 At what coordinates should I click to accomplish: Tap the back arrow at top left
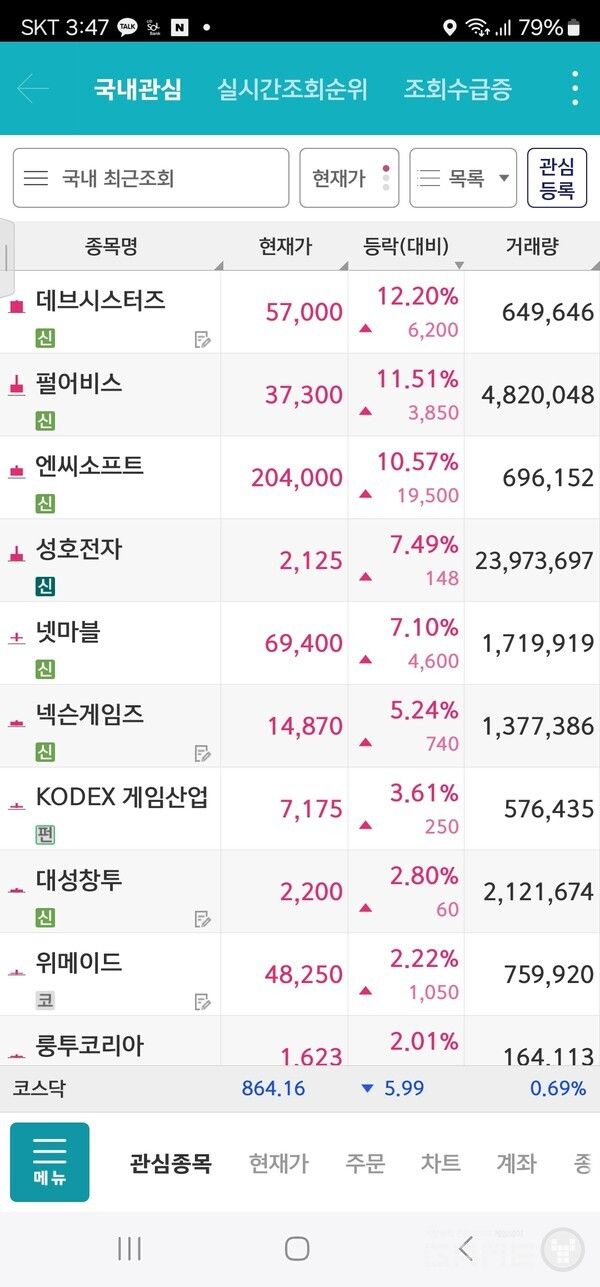(35, 89)
